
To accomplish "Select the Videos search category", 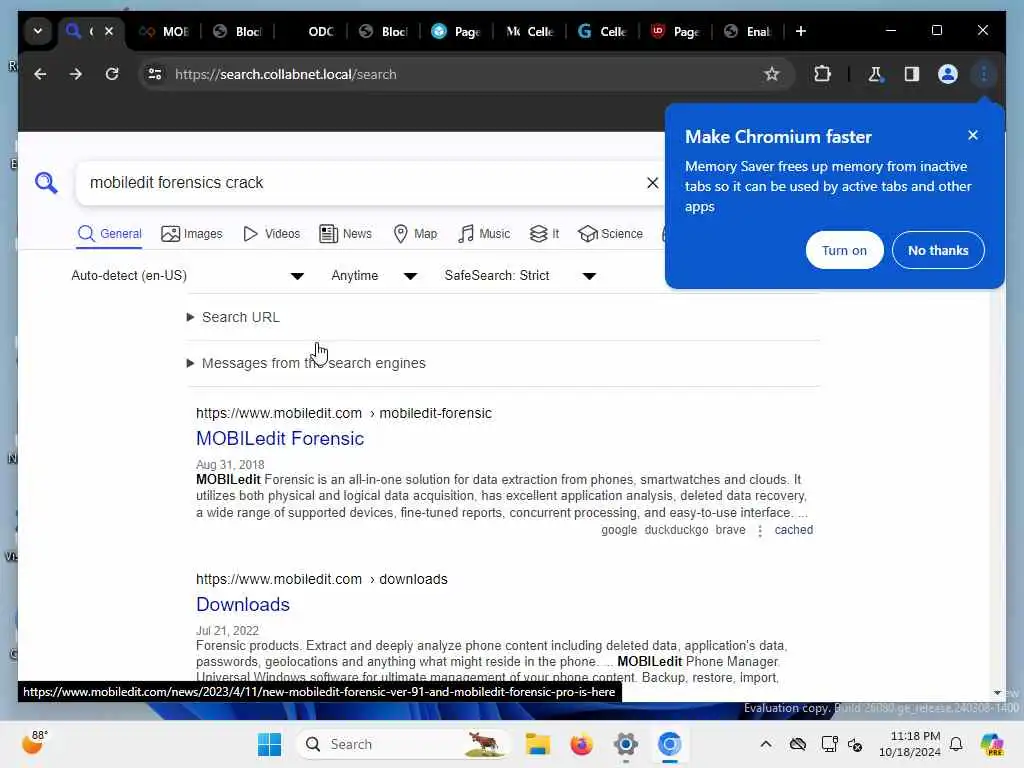I will [271, 234].
